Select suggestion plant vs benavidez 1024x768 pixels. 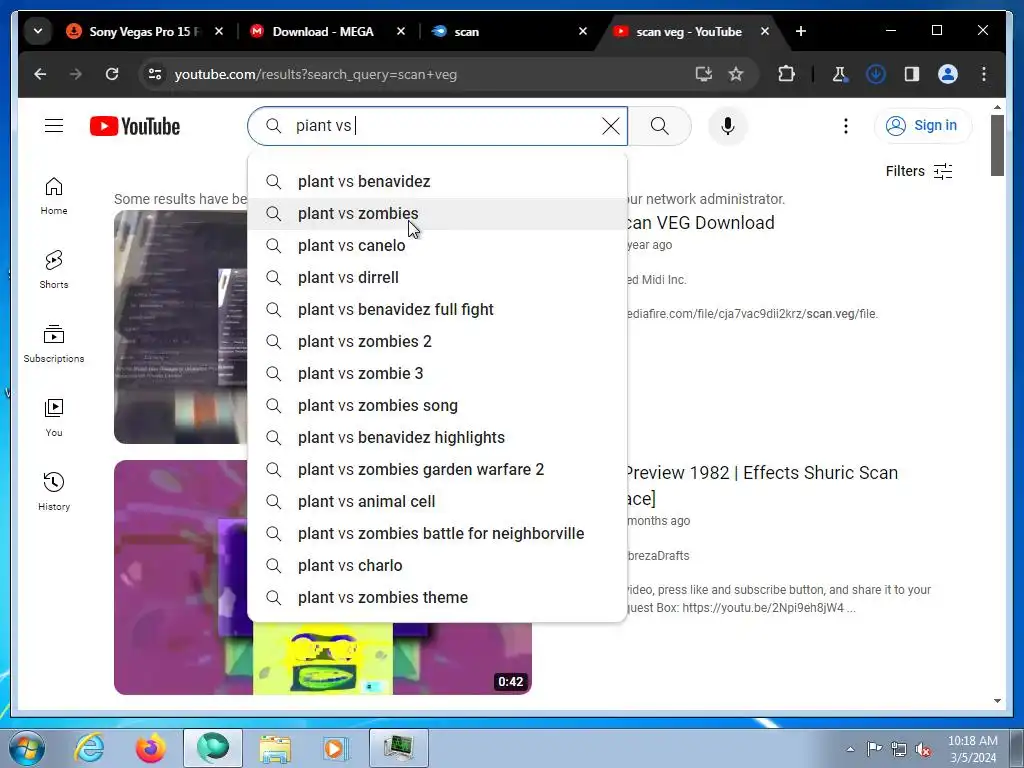437,182
